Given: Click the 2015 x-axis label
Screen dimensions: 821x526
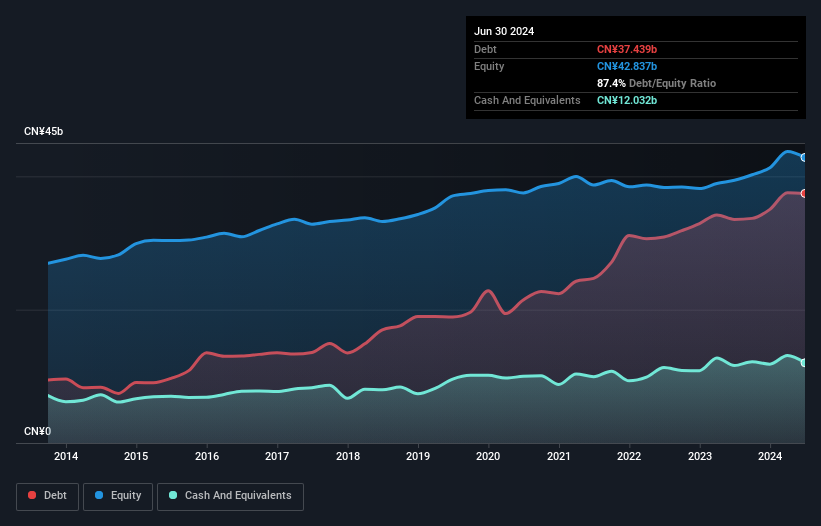Looking at the screenshot, I should [136, 456].
